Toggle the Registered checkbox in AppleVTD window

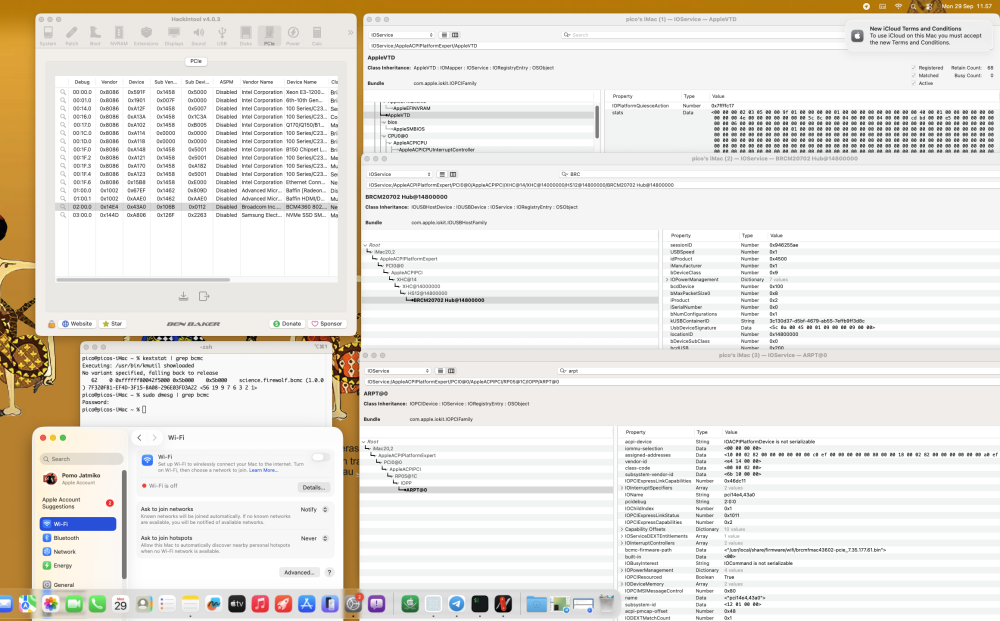pyautogui.click(x=913, y=68)
